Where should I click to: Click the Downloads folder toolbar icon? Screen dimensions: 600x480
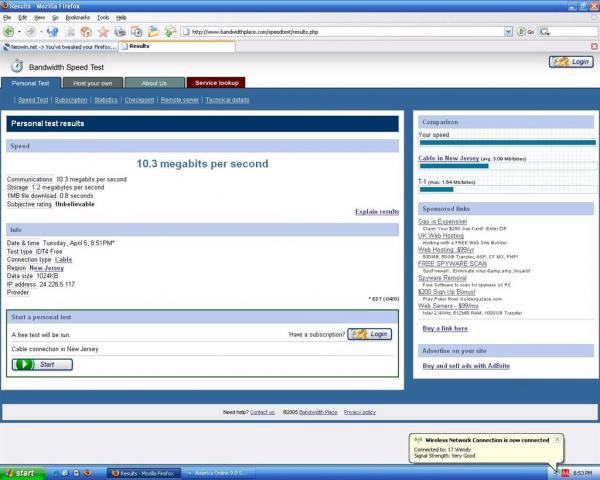click(153, 31)
